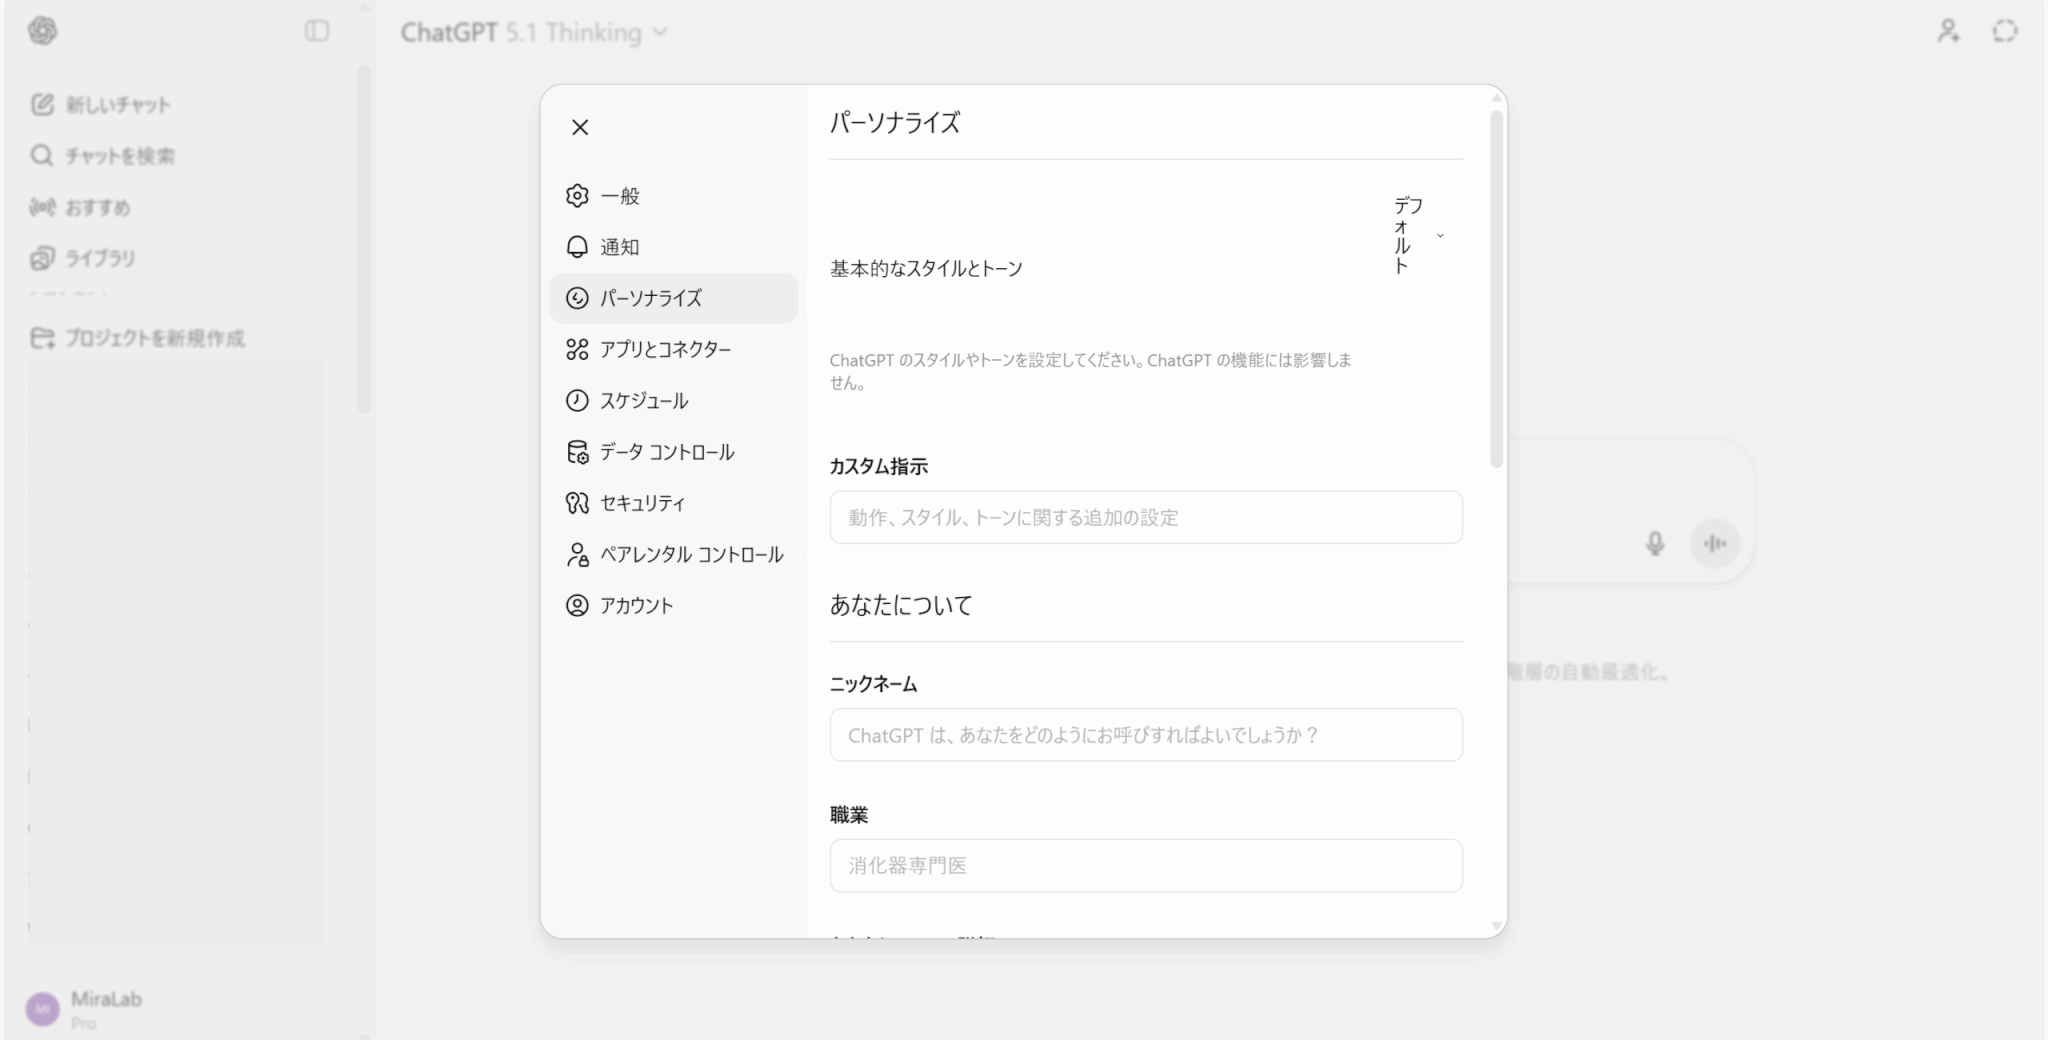The image size is (2048, 1040).
Task: Click the カスタム指示 input field
Action: (1145, 517)
